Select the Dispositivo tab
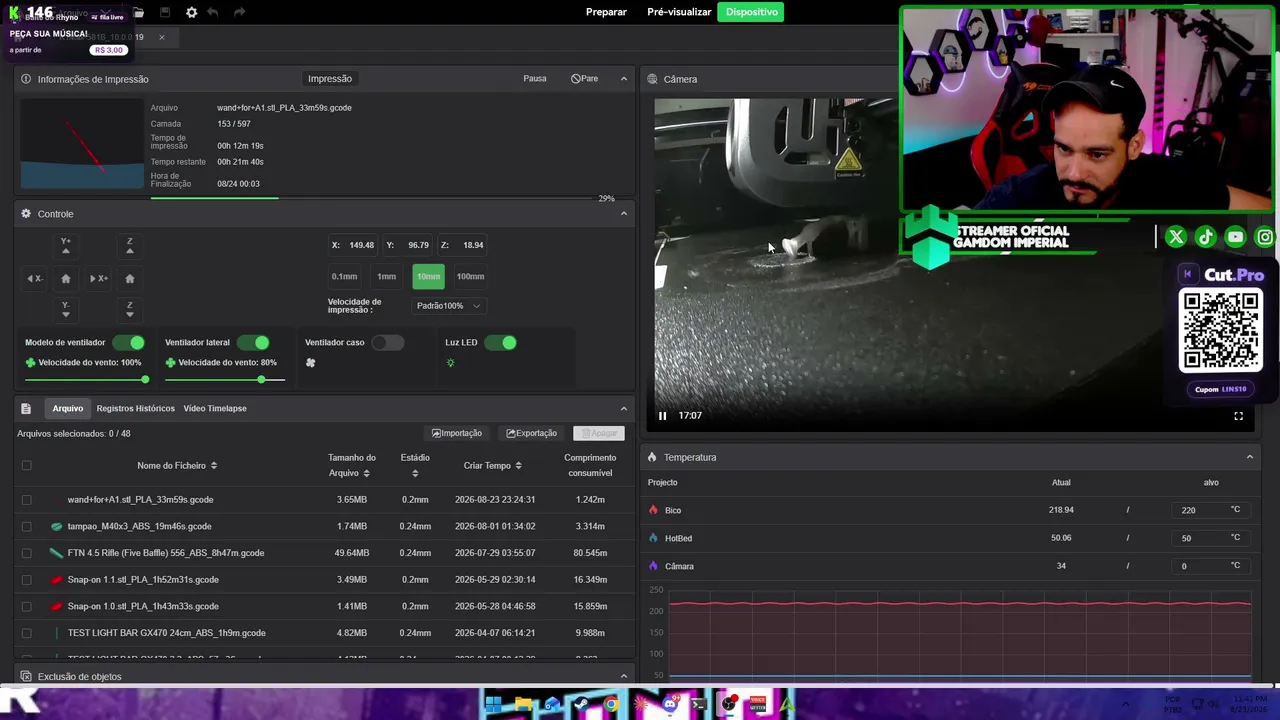1280x720 pixels. click(751, 12)
